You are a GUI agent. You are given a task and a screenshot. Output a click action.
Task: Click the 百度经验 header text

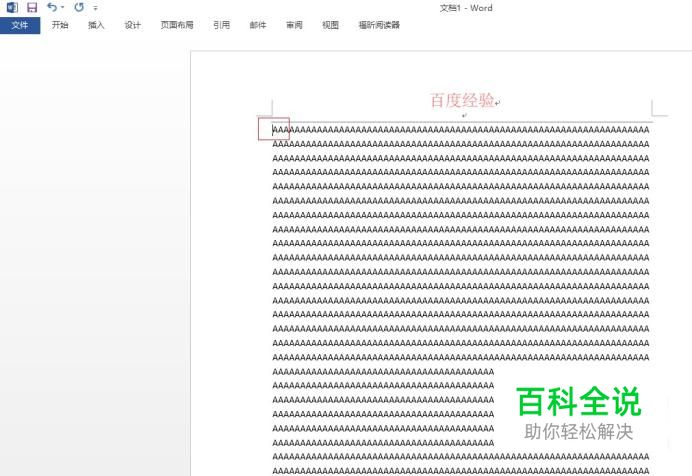[x=462, y=101]
